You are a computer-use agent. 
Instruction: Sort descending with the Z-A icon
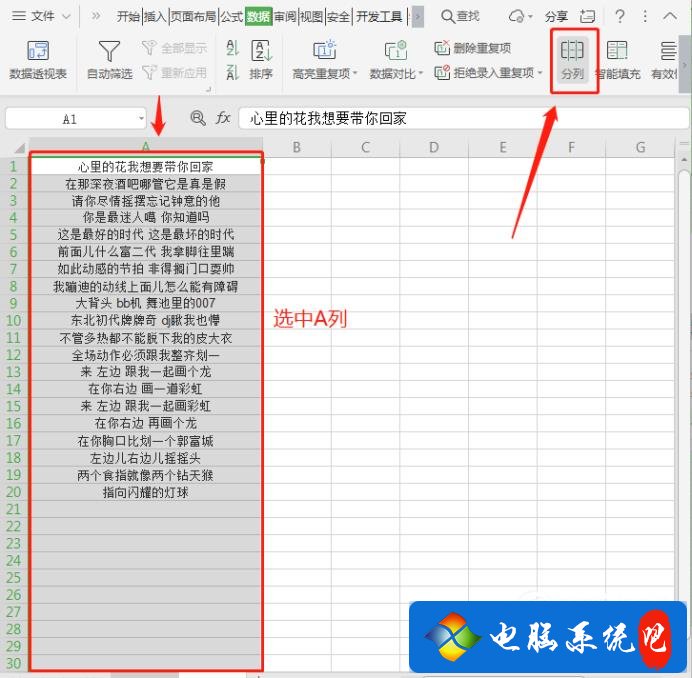[x=233, y=72]
